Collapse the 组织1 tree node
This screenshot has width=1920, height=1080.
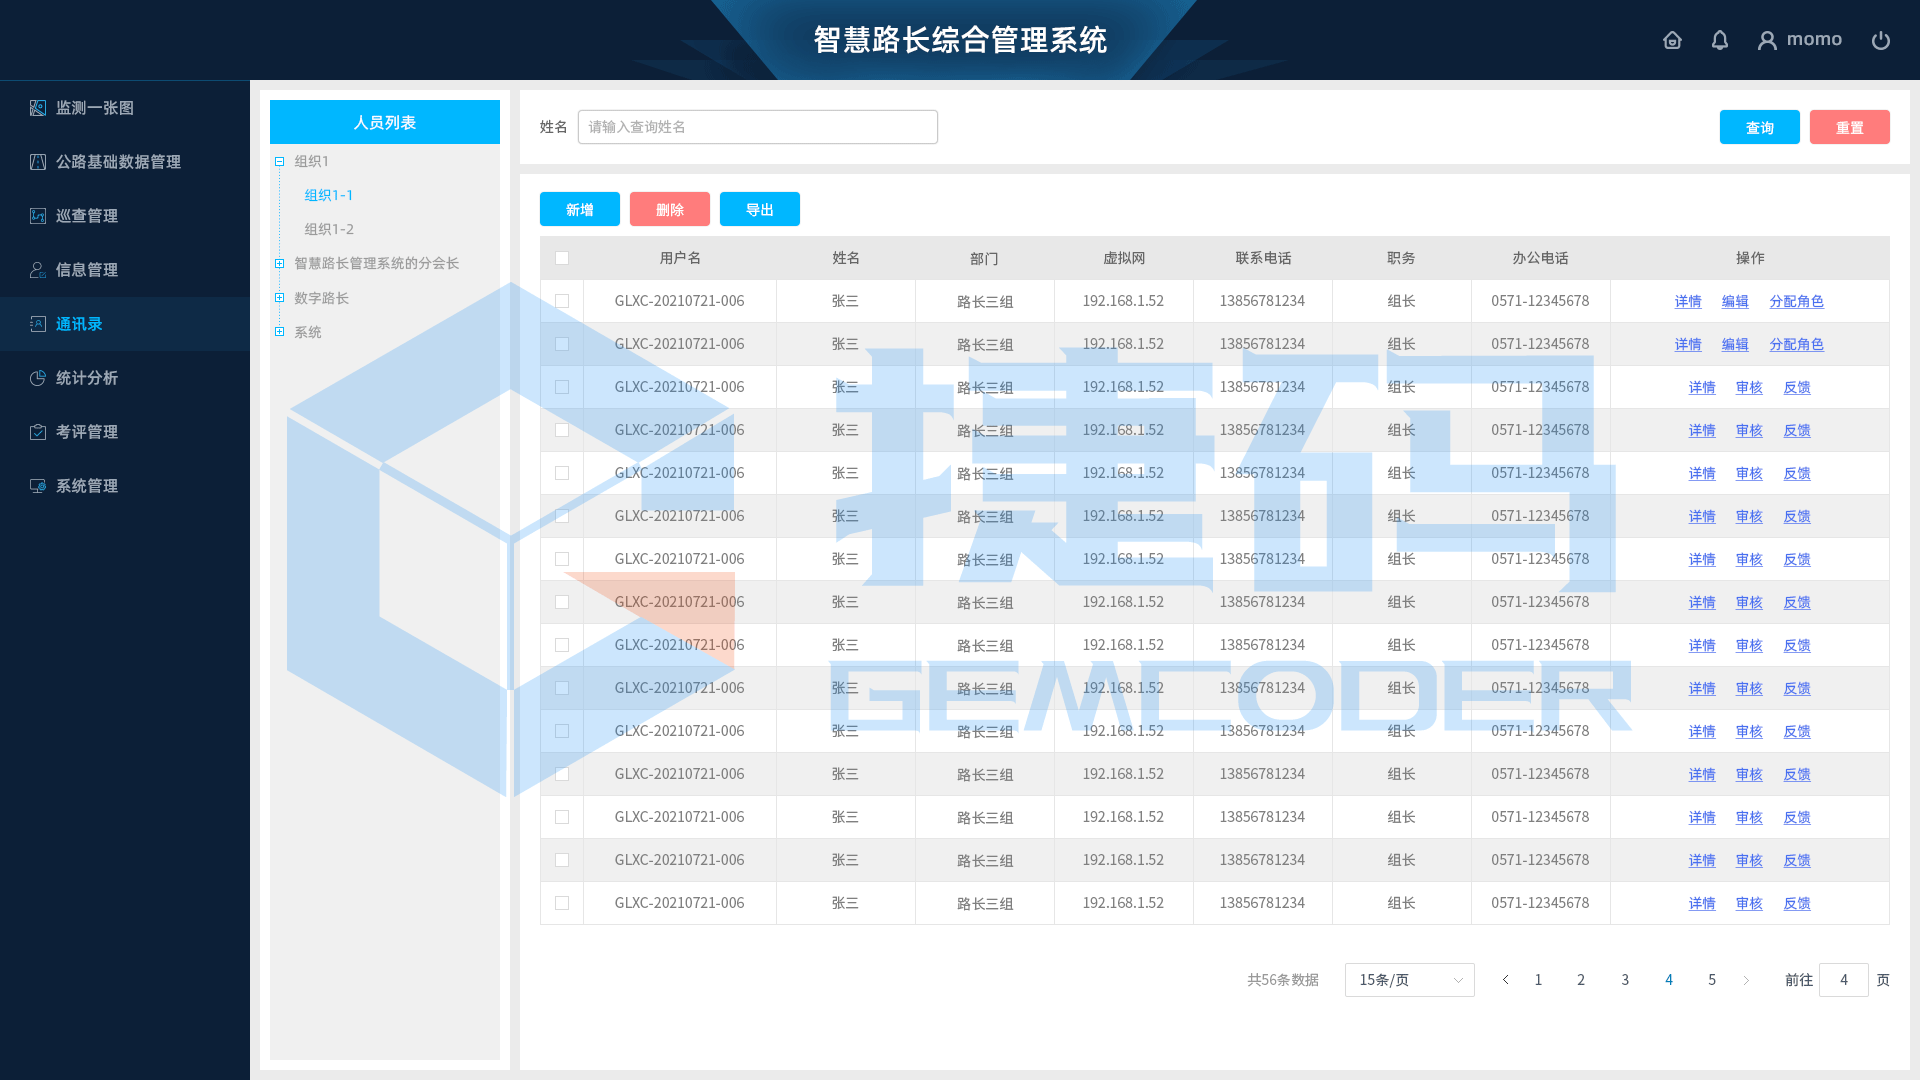(x=280, y=161)
